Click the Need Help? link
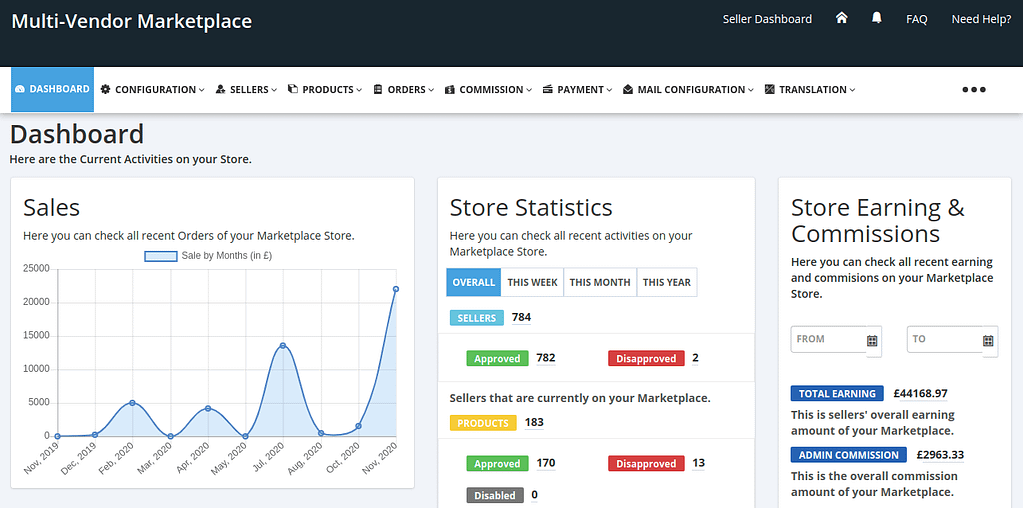This screenshot has height=508, width=1023. point(981,19)
